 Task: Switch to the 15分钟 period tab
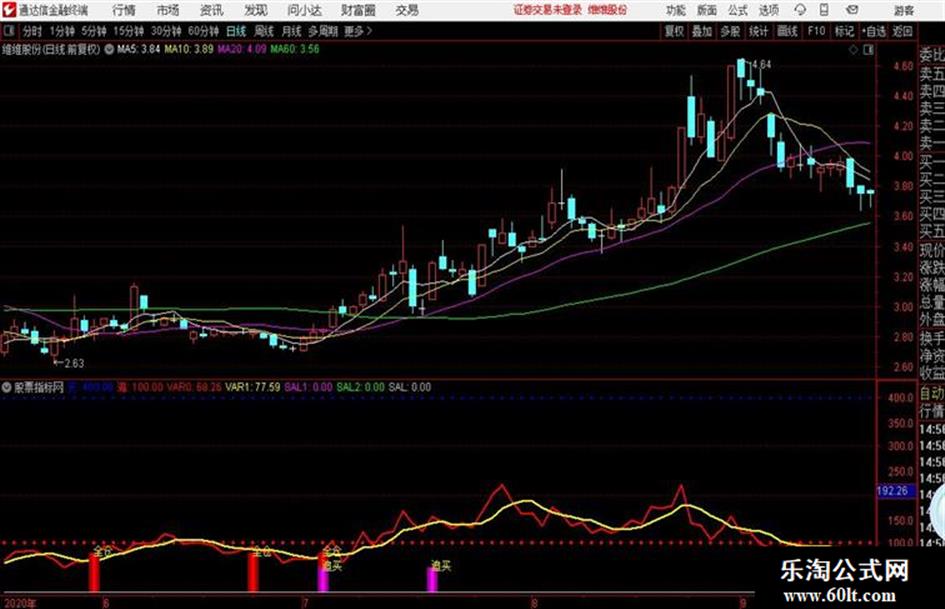128,31
